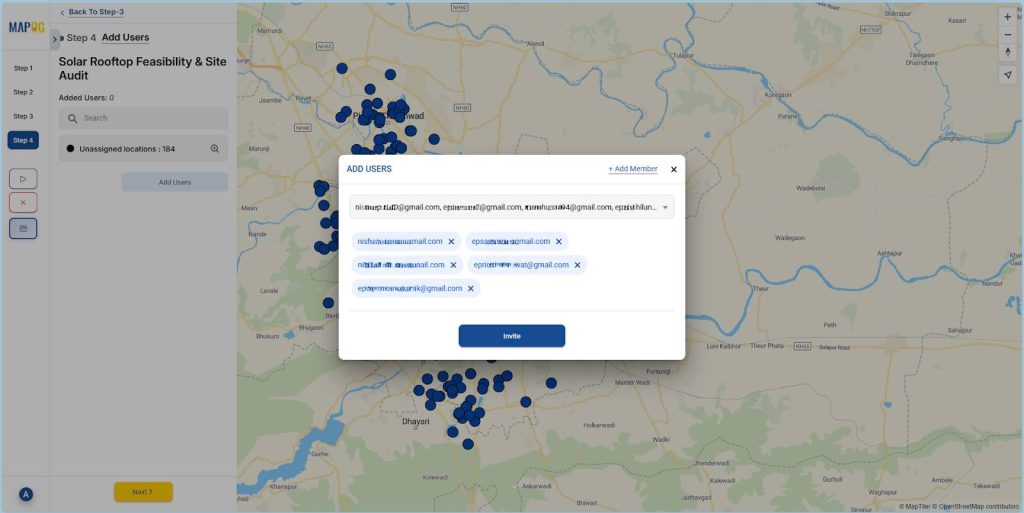Click the ADD USERS dialog title
The image size is (1024, 513).
point(369,169)
